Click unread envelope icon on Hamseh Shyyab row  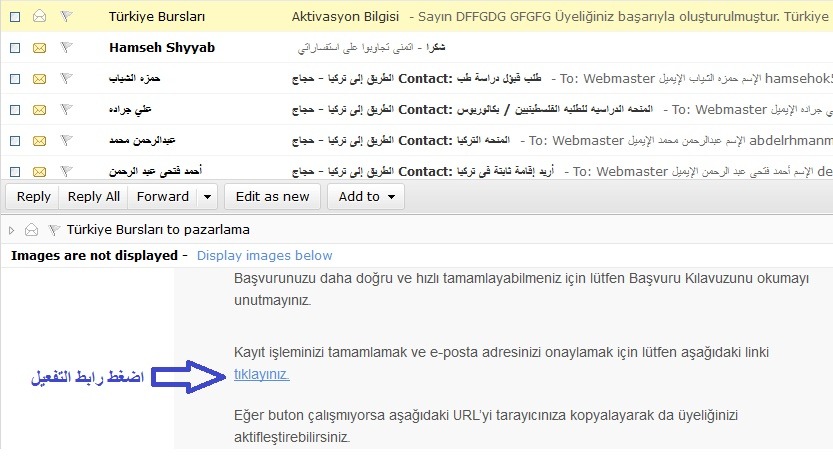[x=39, y=48]
